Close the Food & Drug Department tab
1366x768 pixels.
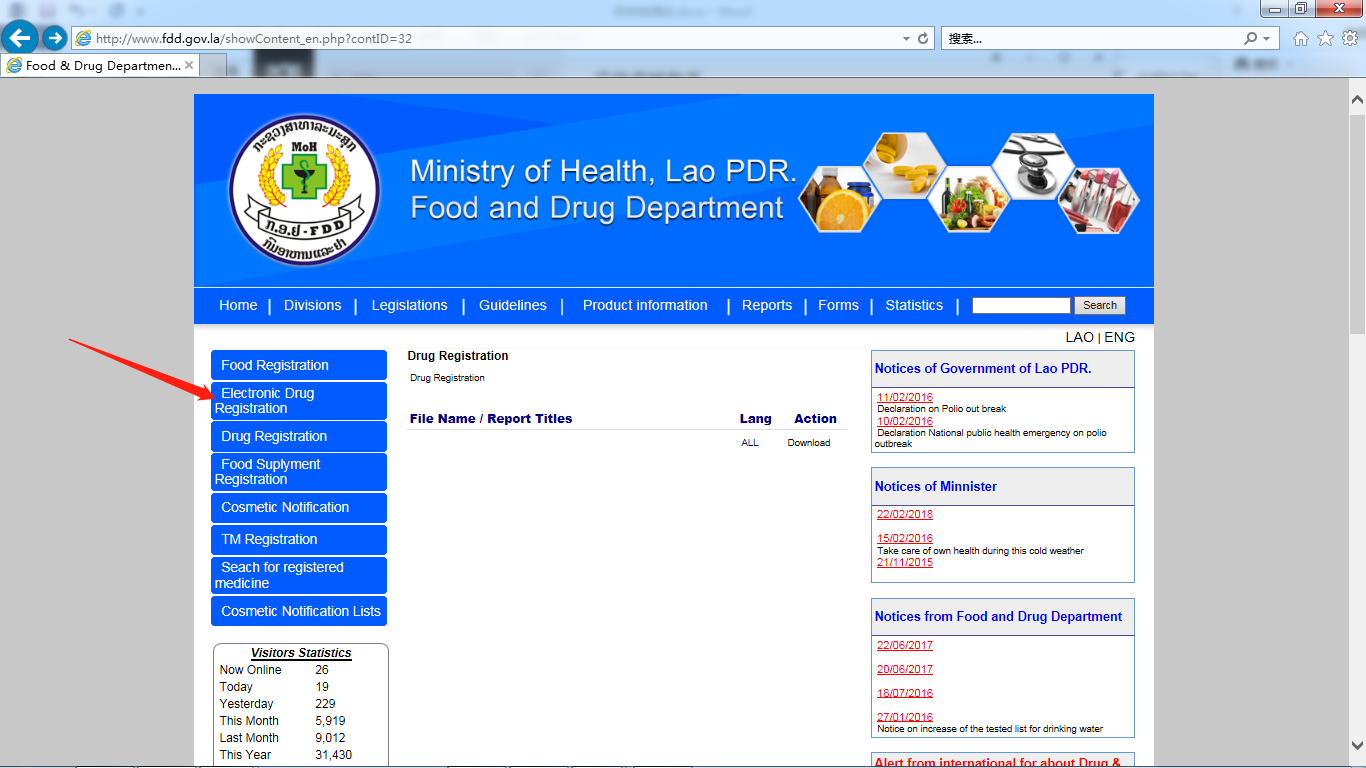(189, 65)
